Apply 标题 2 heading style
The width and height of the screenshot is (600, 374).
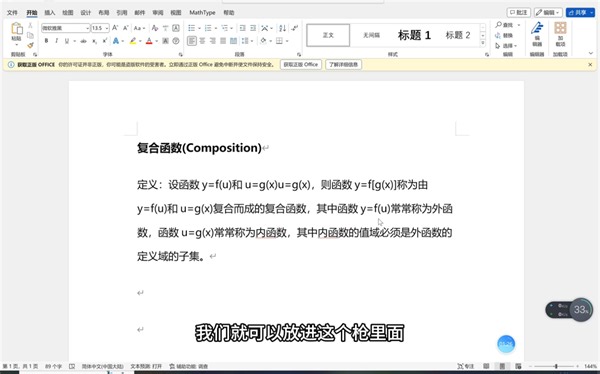pos(458,35)
